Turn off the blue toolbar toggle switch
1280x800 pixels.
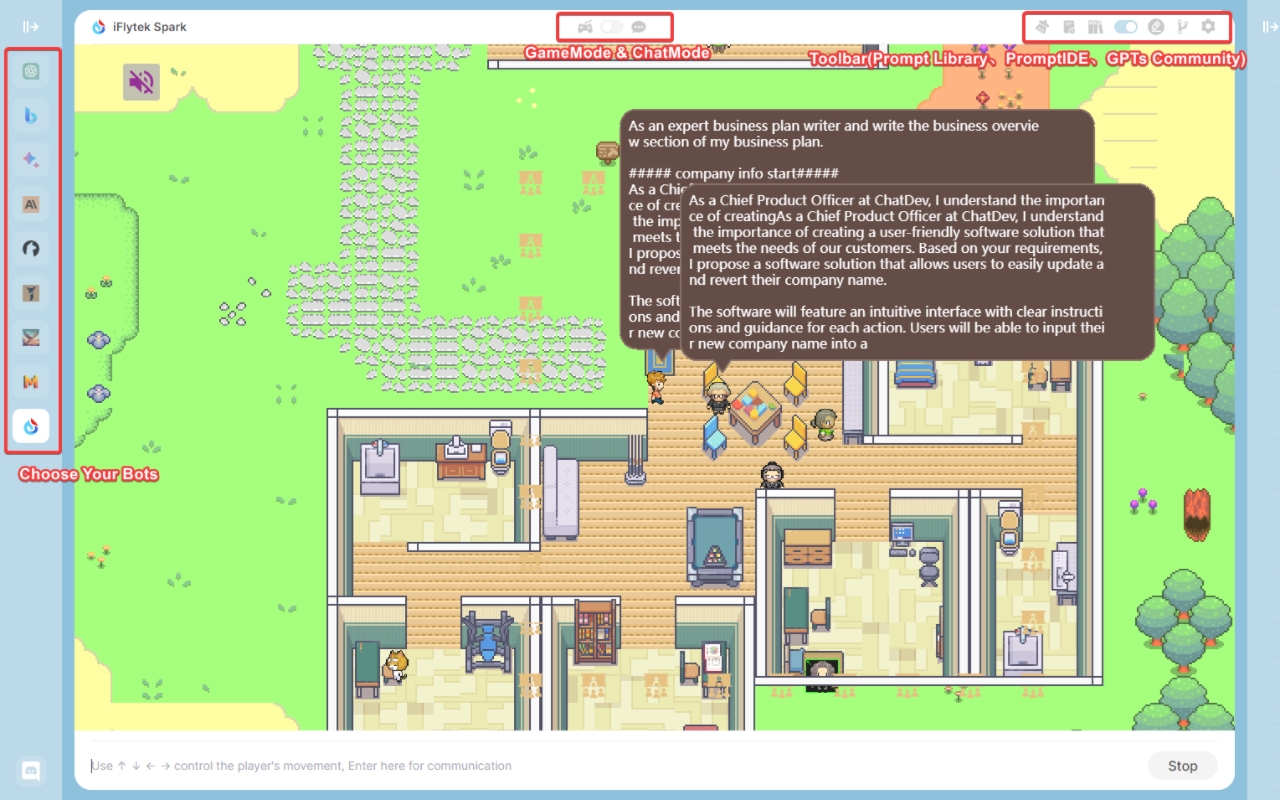pos(1126,27)
